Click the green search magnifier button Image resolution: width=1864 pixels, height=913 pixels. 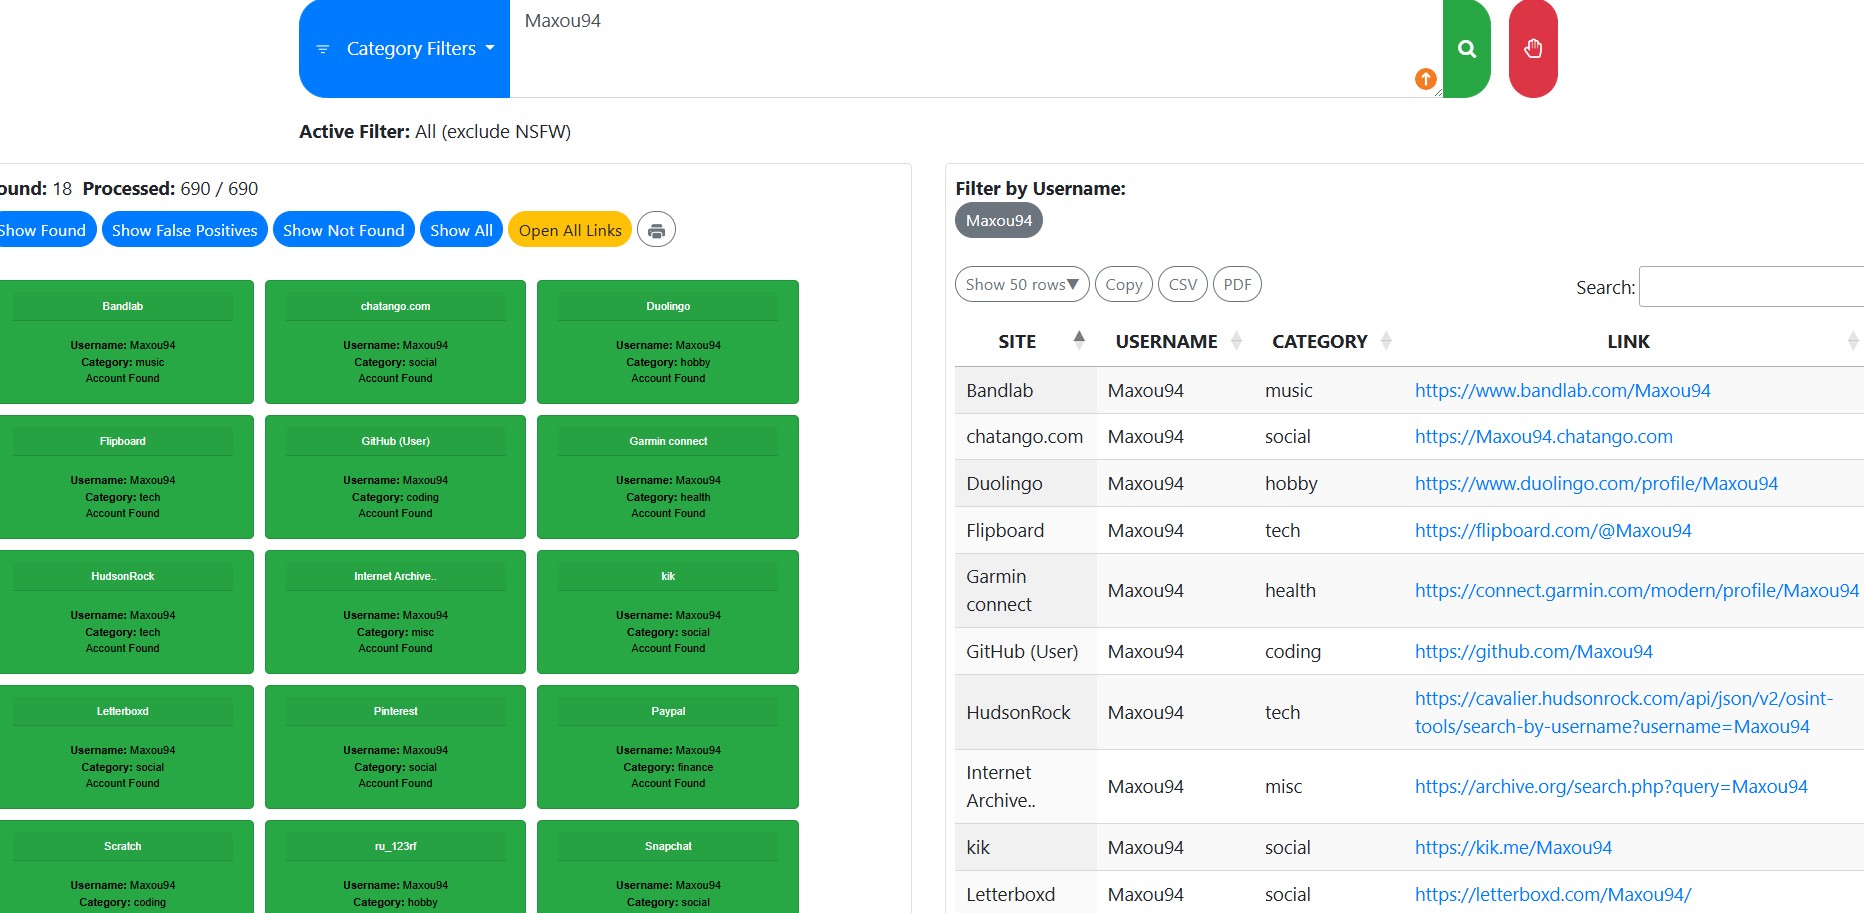[1466, 49]
